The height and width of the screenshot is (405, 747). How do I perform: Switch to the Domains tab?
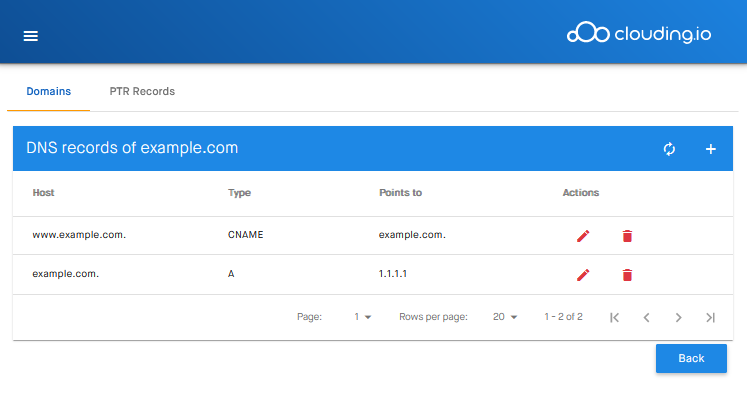49,91
